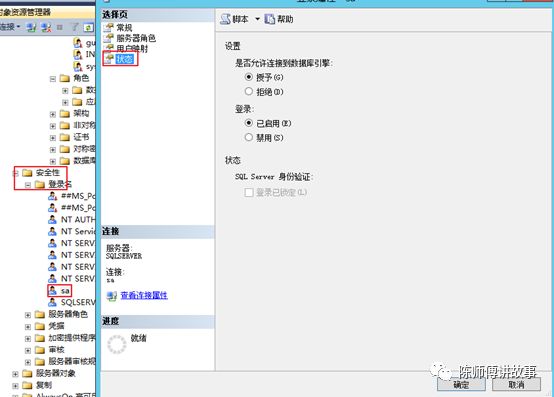This screenshot has width=554, height=397.
Task: Click the filter icon in Object Explorer toolbar
Action: pyautogui.click(x=75, y=27)
